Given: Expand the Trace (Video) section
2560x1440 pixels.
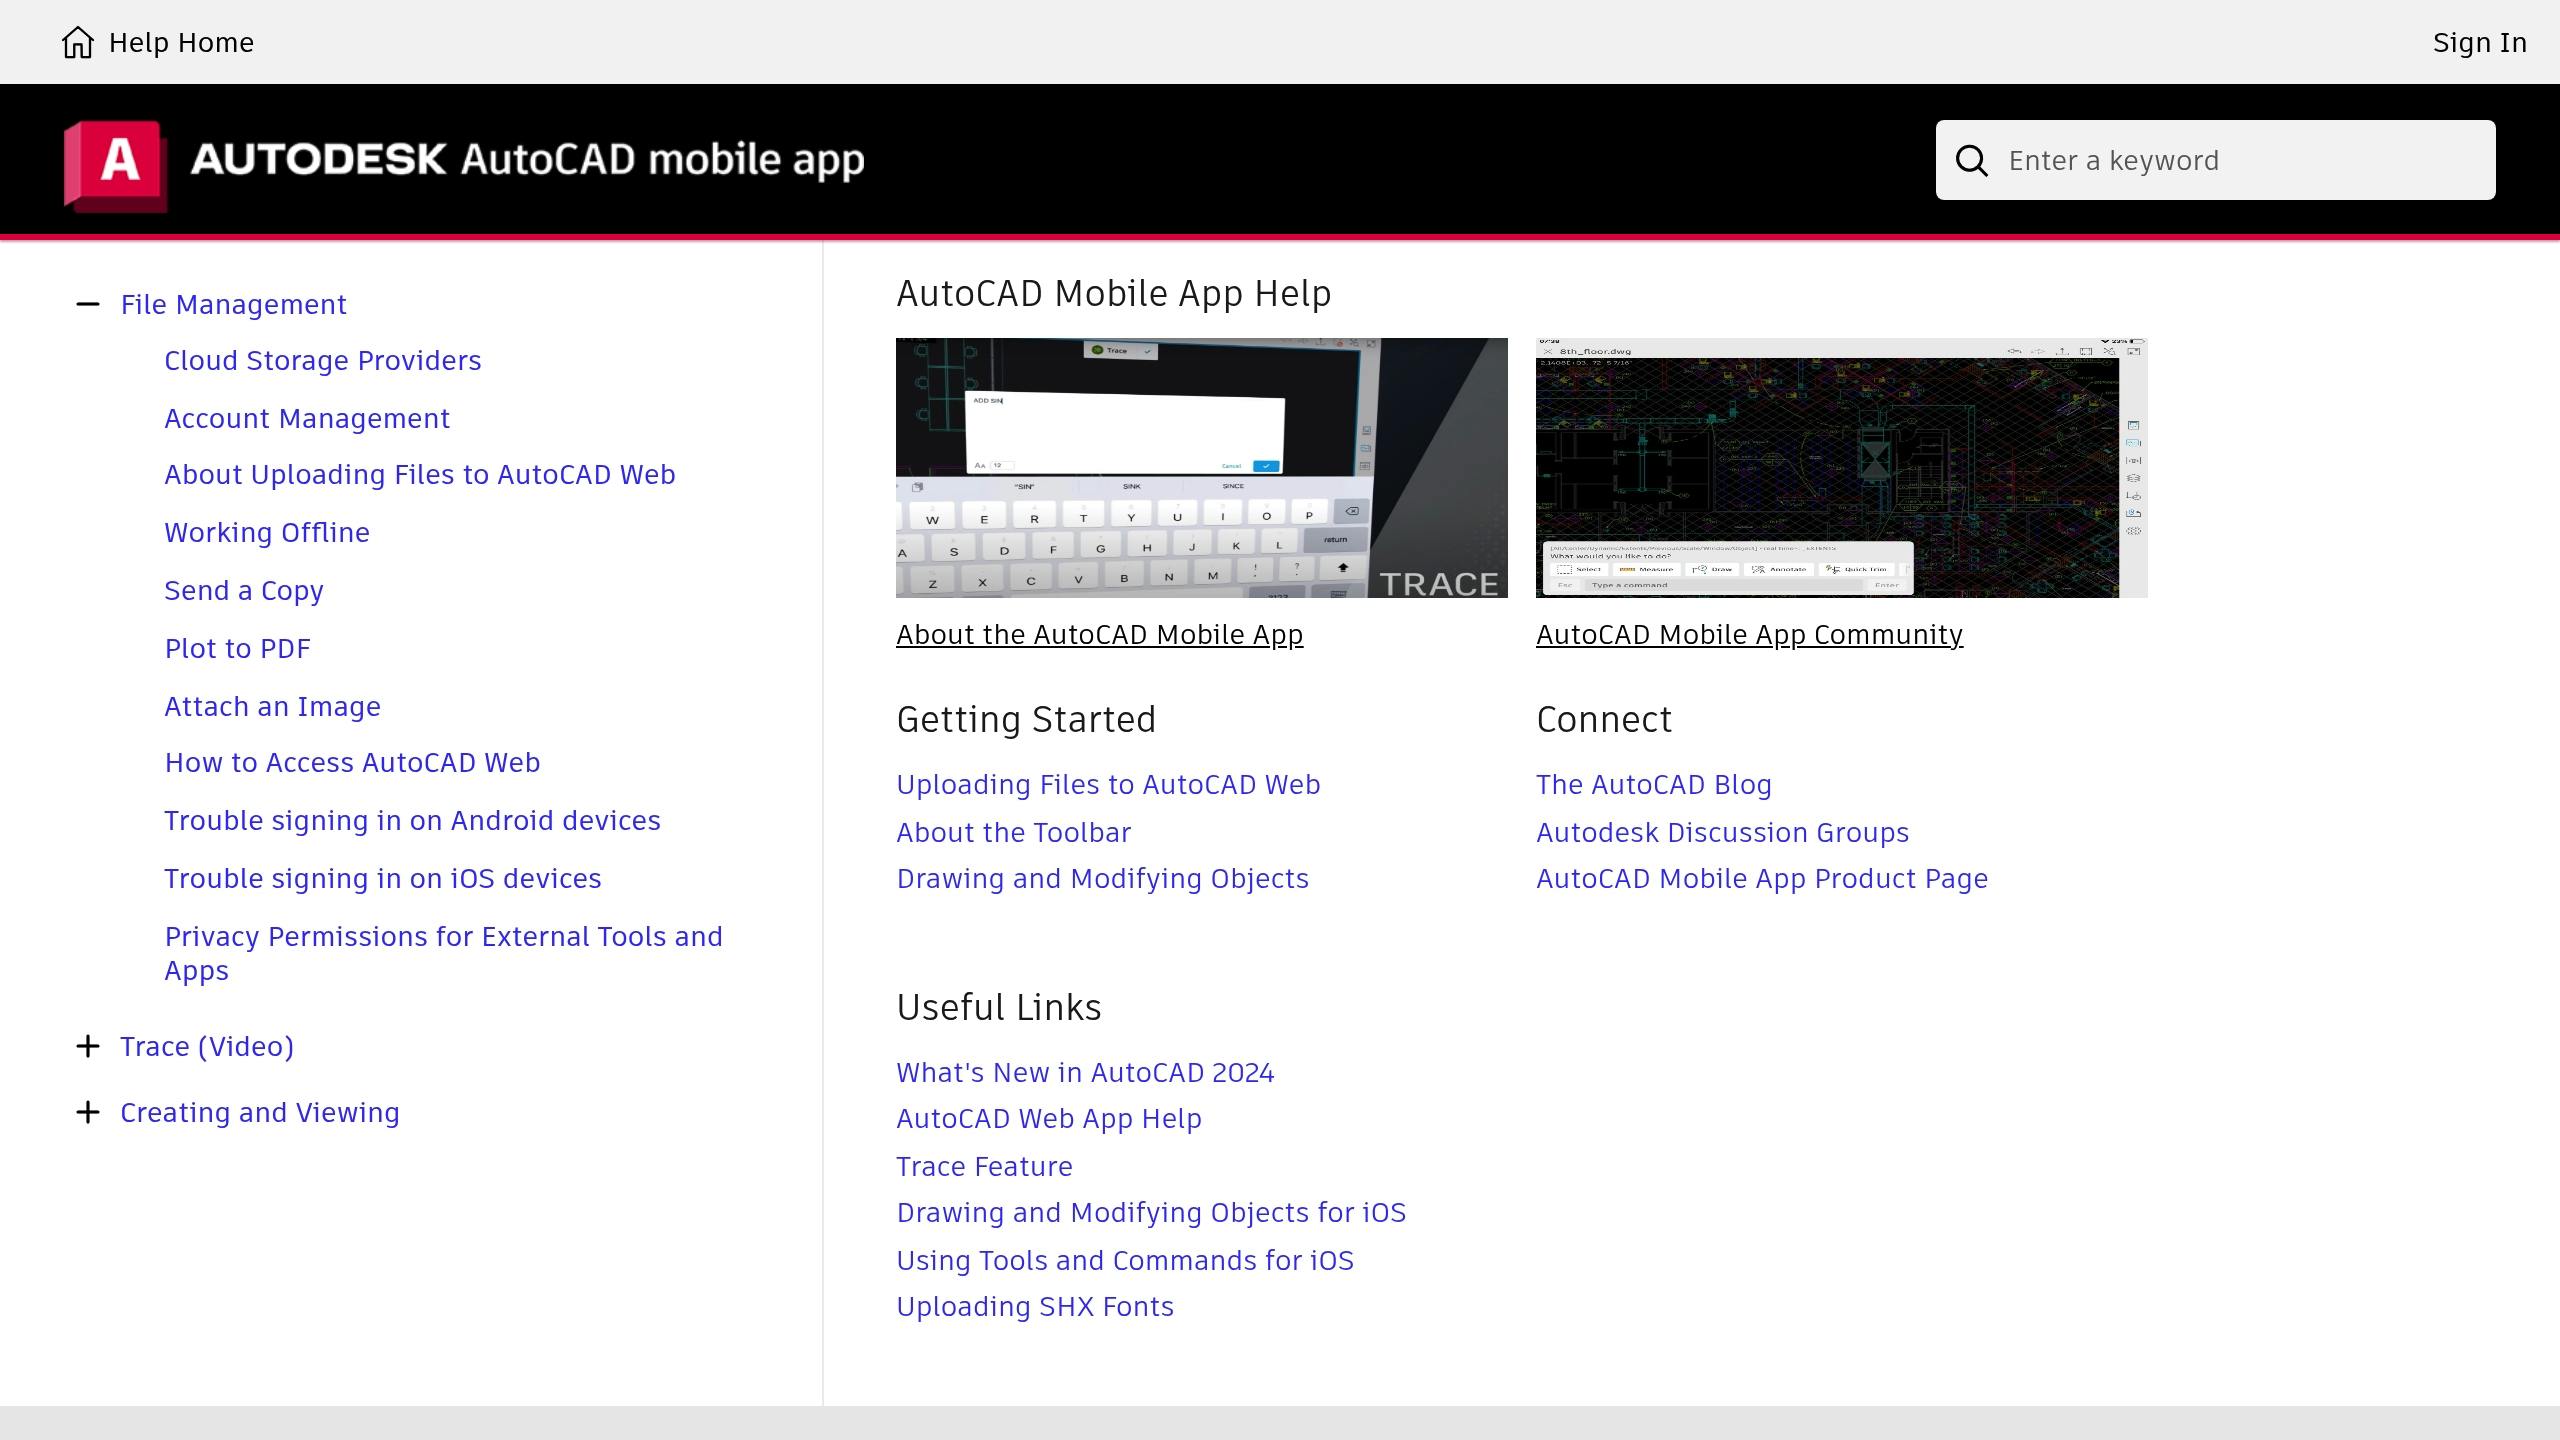Looking at the screenshot, I should click(x=88, y=1046).
